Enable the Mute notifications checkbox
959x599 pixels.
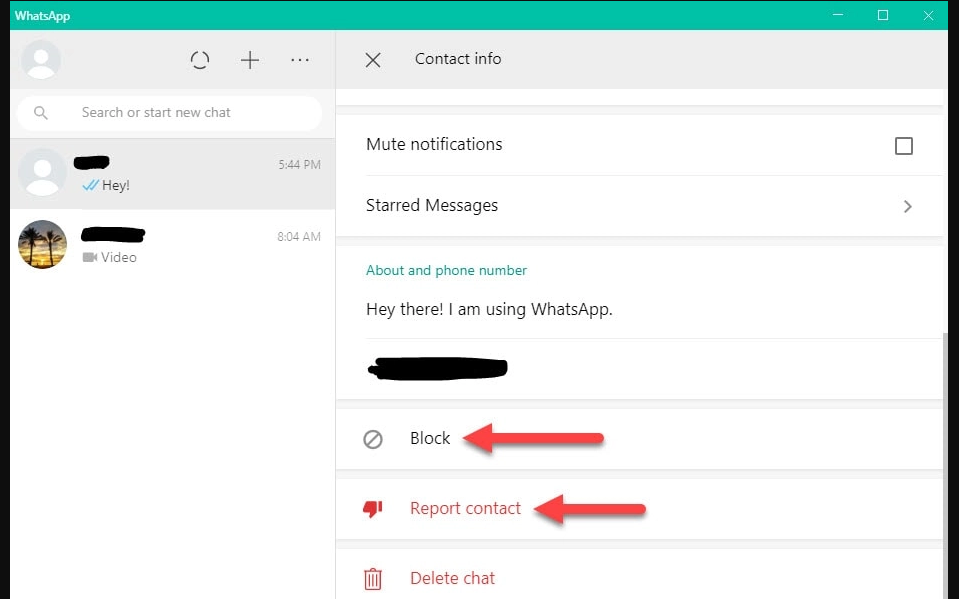[x=904, y=146]
